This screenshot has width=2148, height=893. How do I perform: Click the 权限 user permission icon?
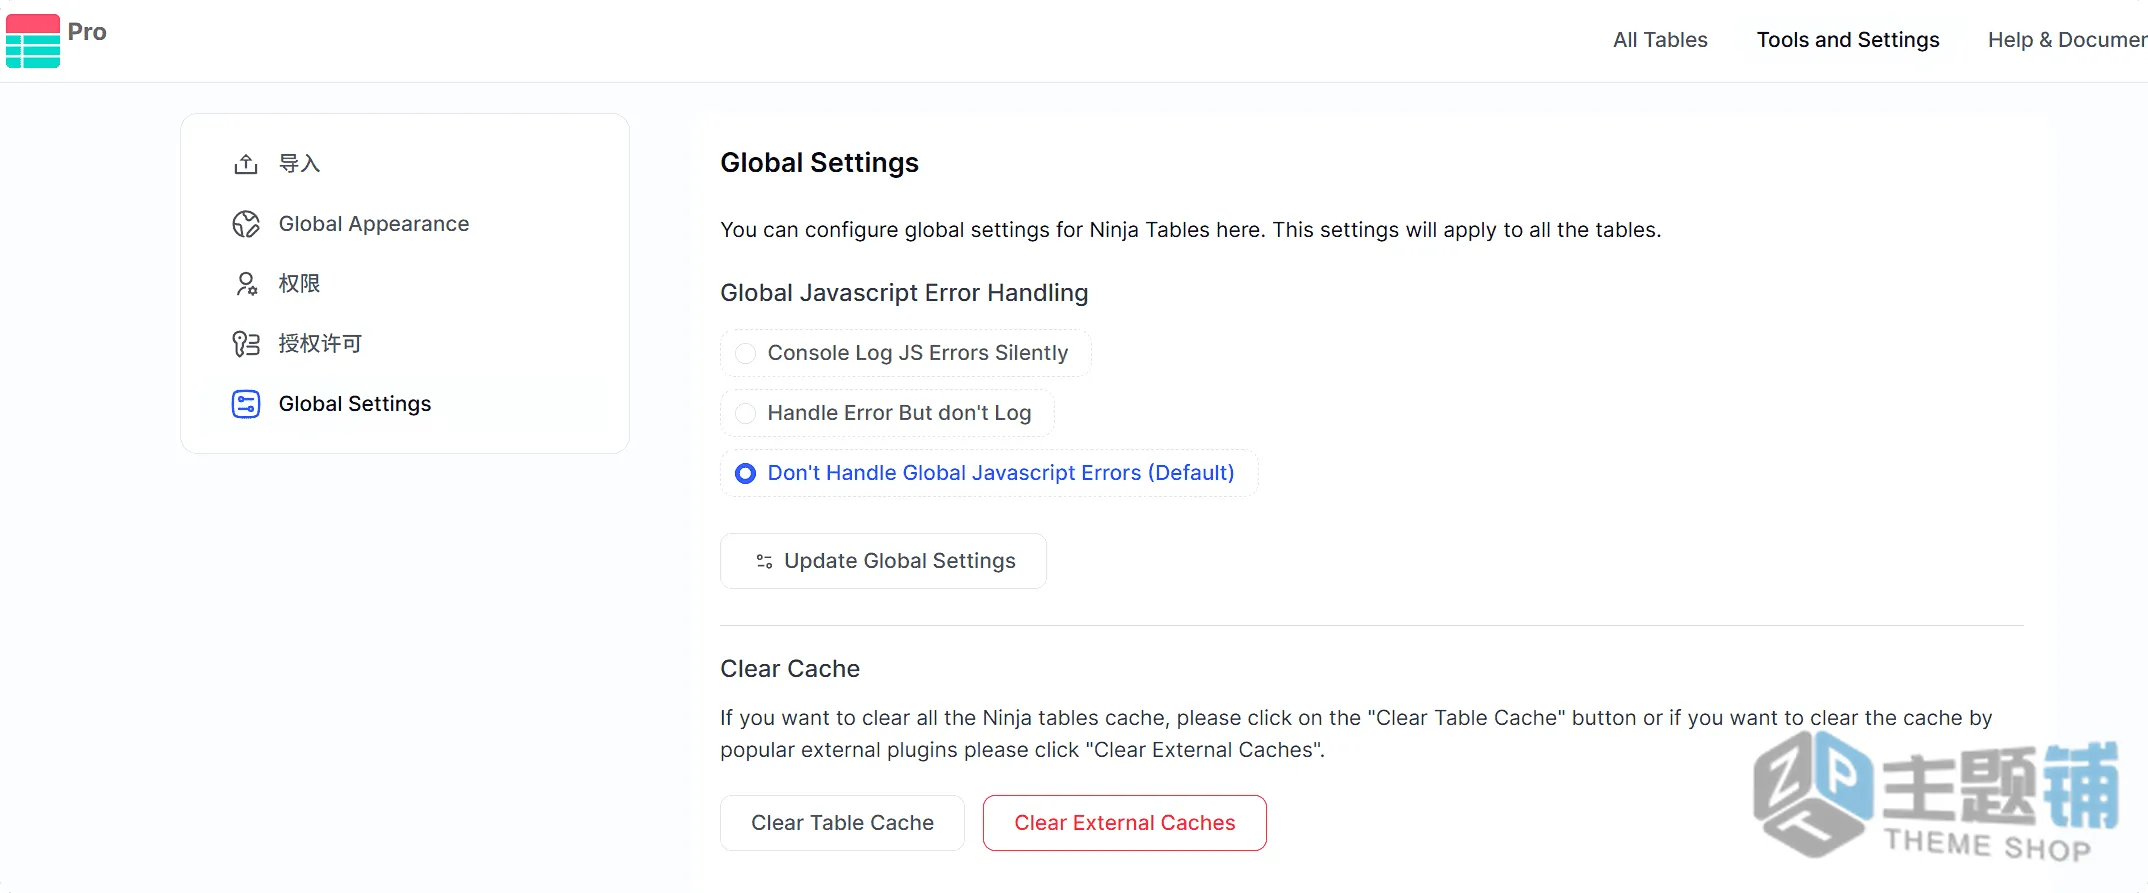[x=246, y=284]
